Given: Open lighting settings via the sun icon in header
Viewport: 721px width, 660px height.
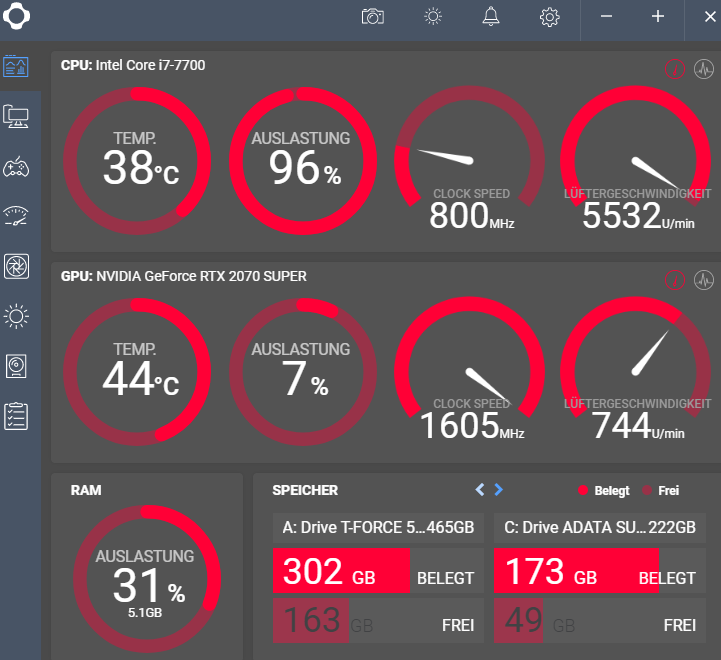Looking at the screenshot, I should (433, 17).
